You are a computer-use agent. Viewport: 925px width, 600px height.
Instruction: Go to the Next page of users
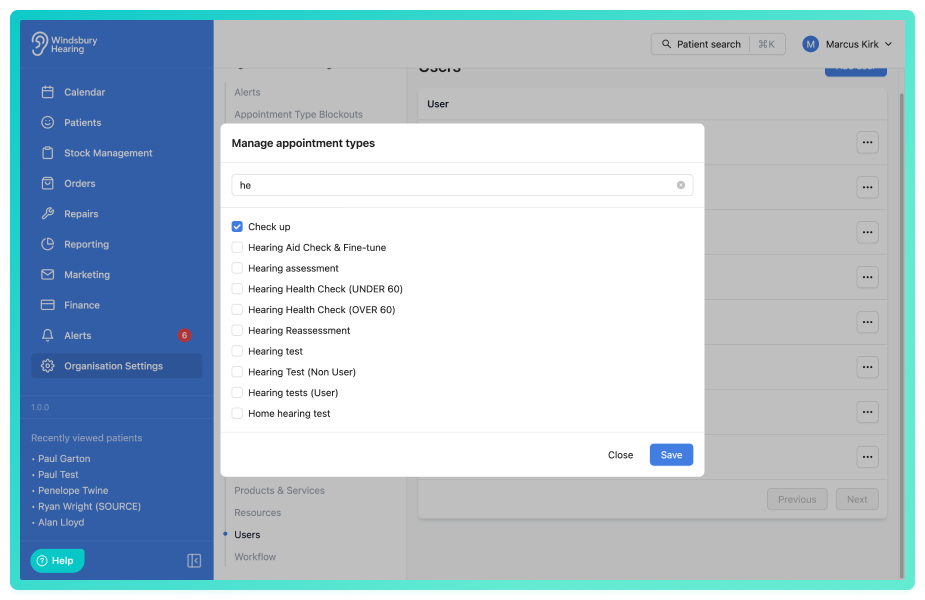pyautogui.click(x=857, y=499)
